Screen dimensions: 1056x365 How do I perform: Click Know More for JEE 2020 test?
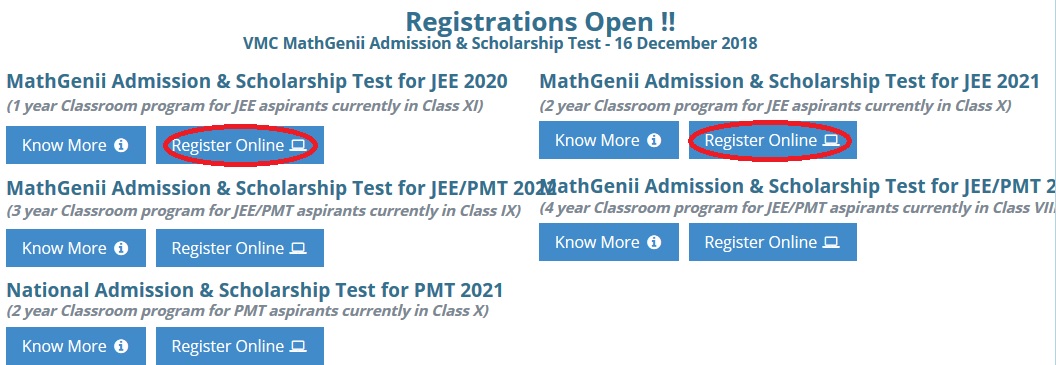[x=76, y=145]
